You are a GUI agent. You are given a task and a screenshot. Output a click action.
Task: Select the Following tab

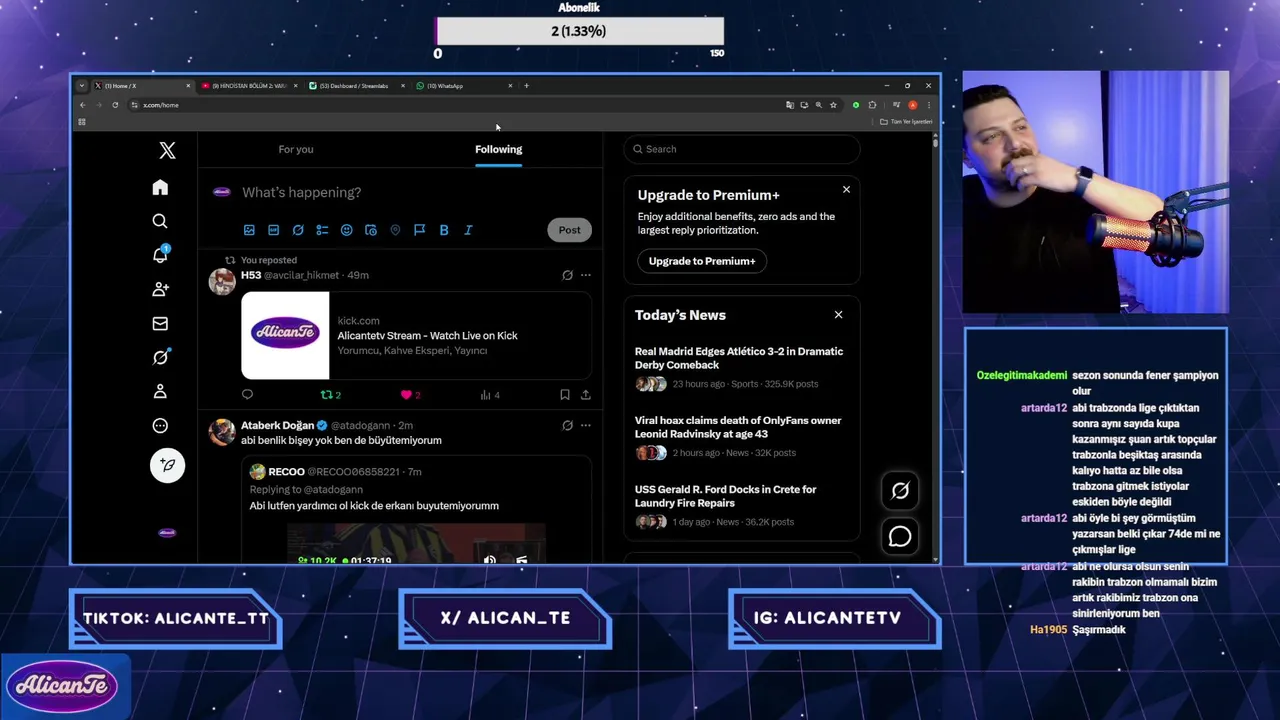(x=498, y=149)
